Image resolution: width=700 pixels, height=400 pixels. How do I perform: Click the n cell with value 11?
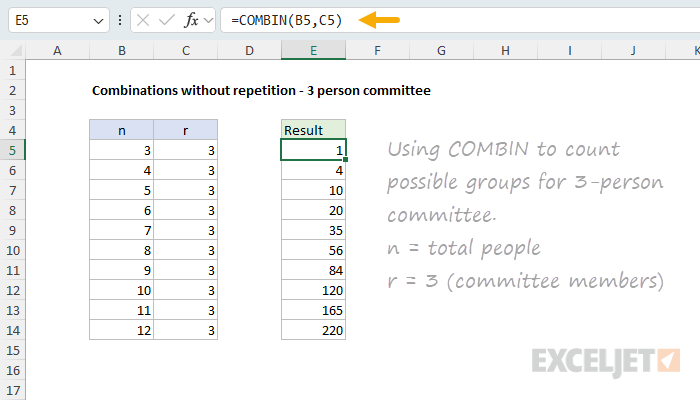(121, 310)
